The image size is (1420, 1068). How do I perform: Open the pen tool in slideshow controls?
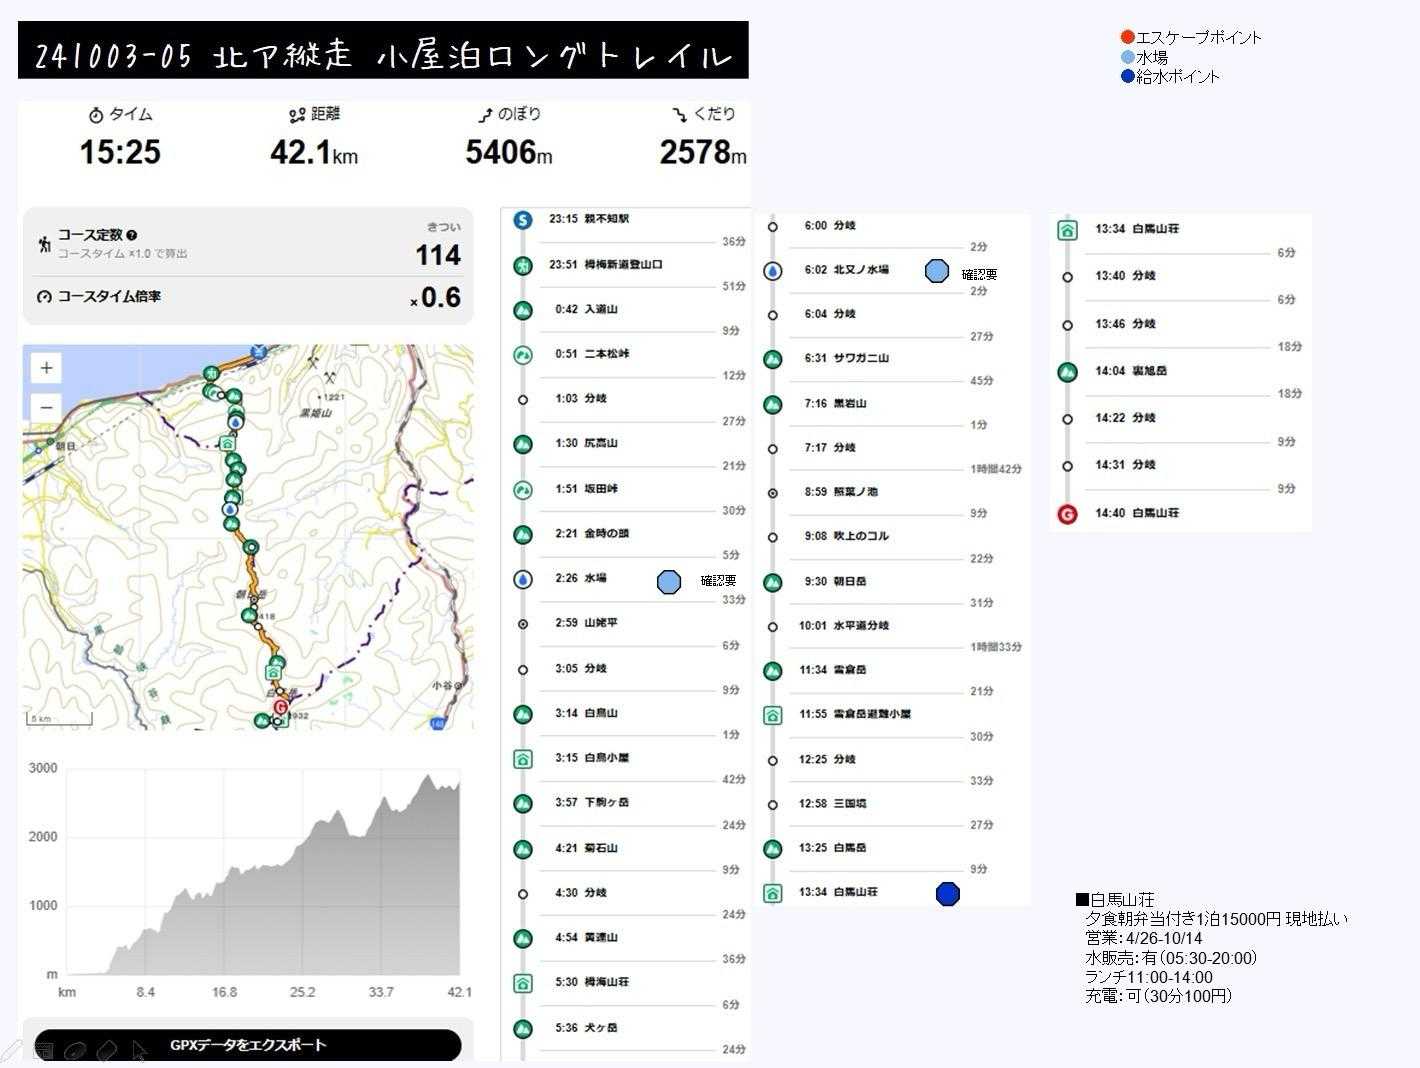point(12,1050)
